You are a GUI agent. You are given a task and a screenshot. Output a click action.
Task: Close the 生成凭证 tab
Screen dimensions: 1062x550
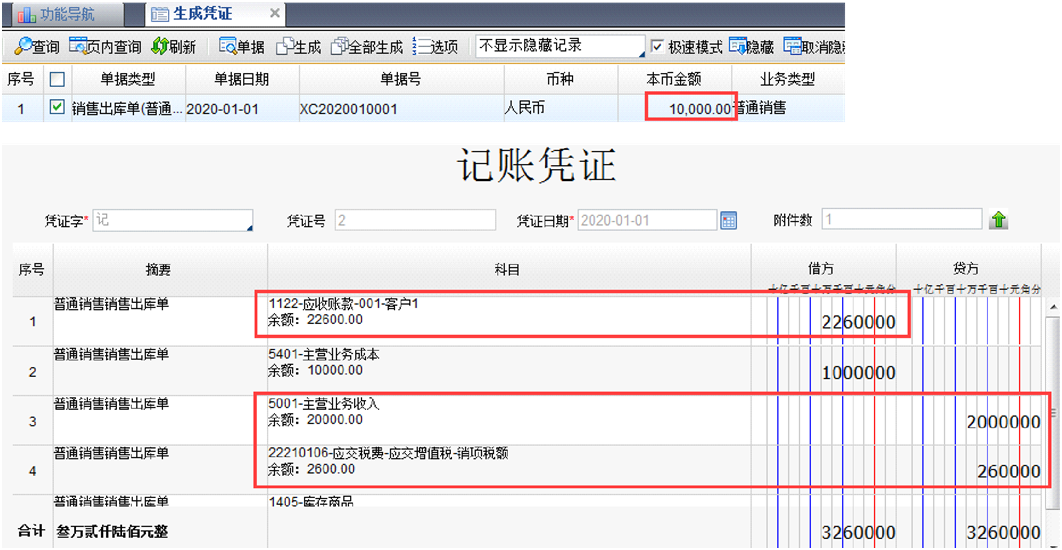point(274,14)
